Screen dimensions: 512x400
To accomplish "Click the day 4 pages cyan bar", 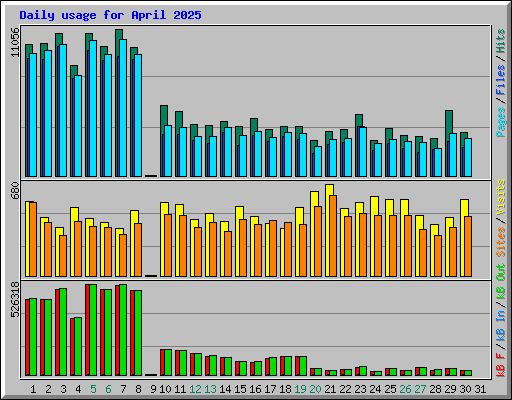I will coord(78,126).
